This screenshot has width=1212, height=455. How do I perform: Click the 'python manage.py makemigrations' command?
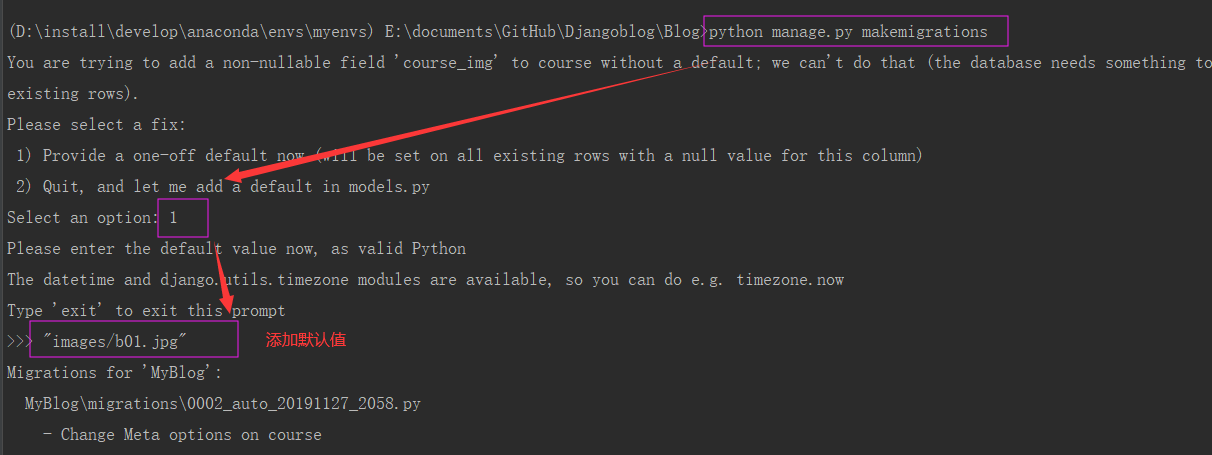coord(848,32)
